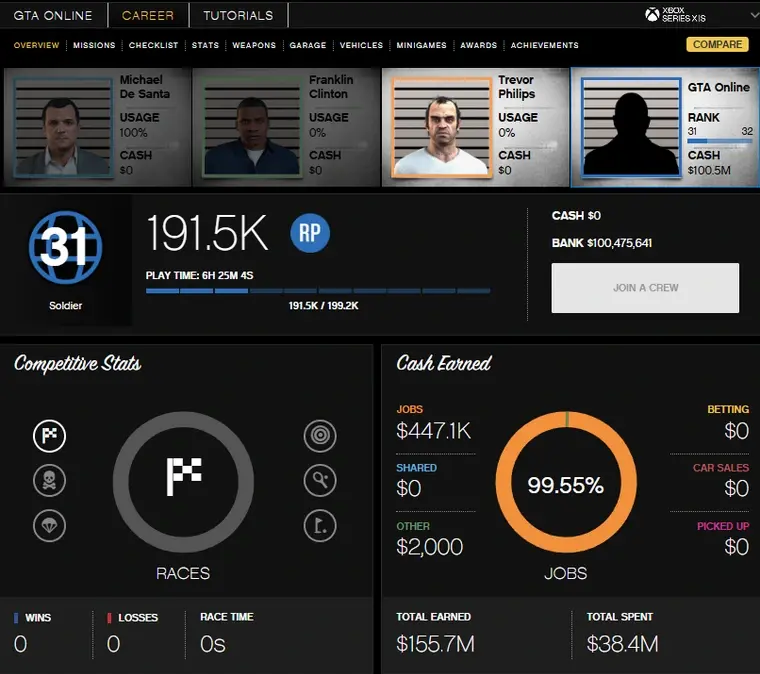The height and width of the screenshot is (674, 760).
Task: Select the Races flag icon
Action: tap(49, 436)
